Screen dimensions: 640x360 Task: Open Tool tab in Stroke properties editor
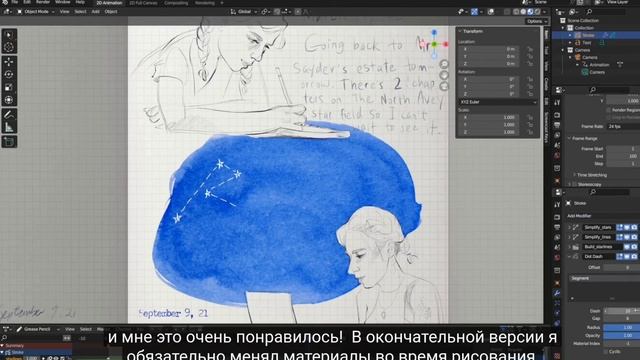pos(557,204)
